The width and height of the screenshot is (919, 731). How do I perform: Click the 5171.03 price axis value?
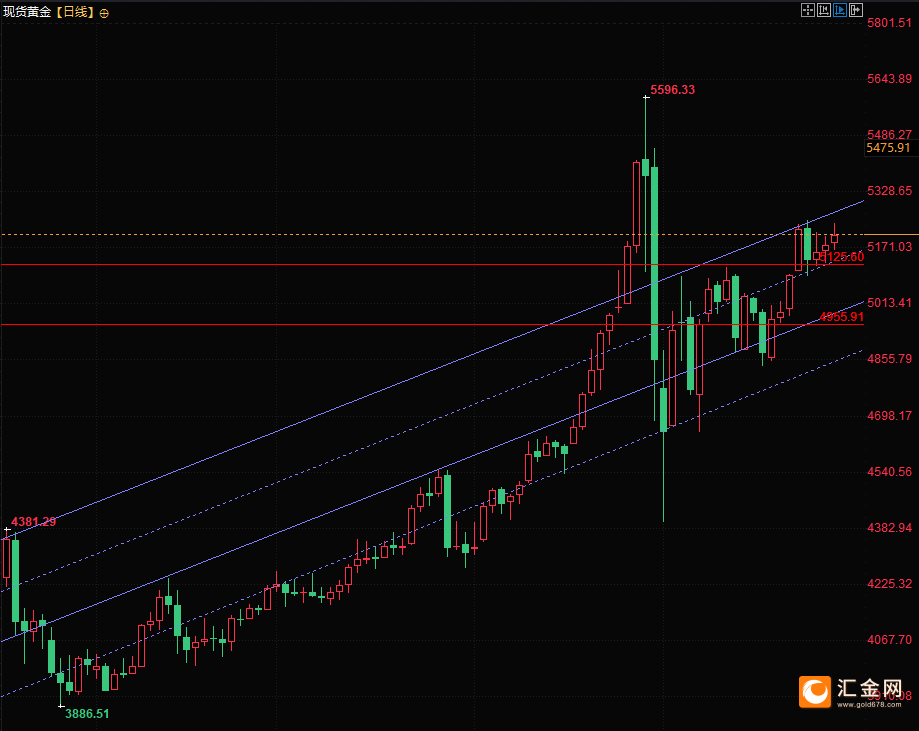pos(890,247)
